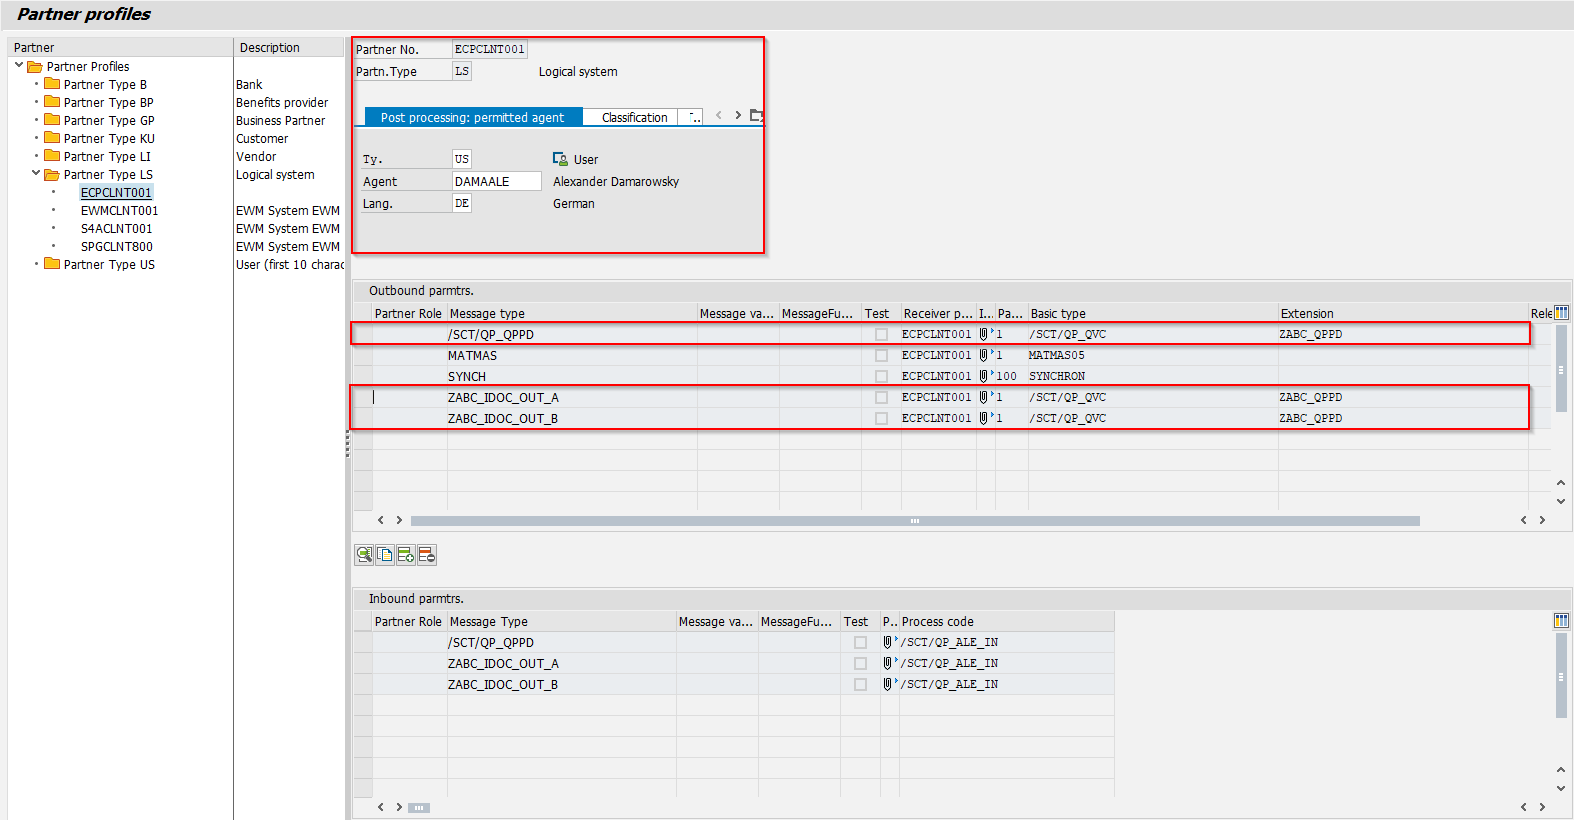Viewport: 1574px width, 820px height.
Task: Collapse the Partner Profiles root node
Action: click(19, 66)
